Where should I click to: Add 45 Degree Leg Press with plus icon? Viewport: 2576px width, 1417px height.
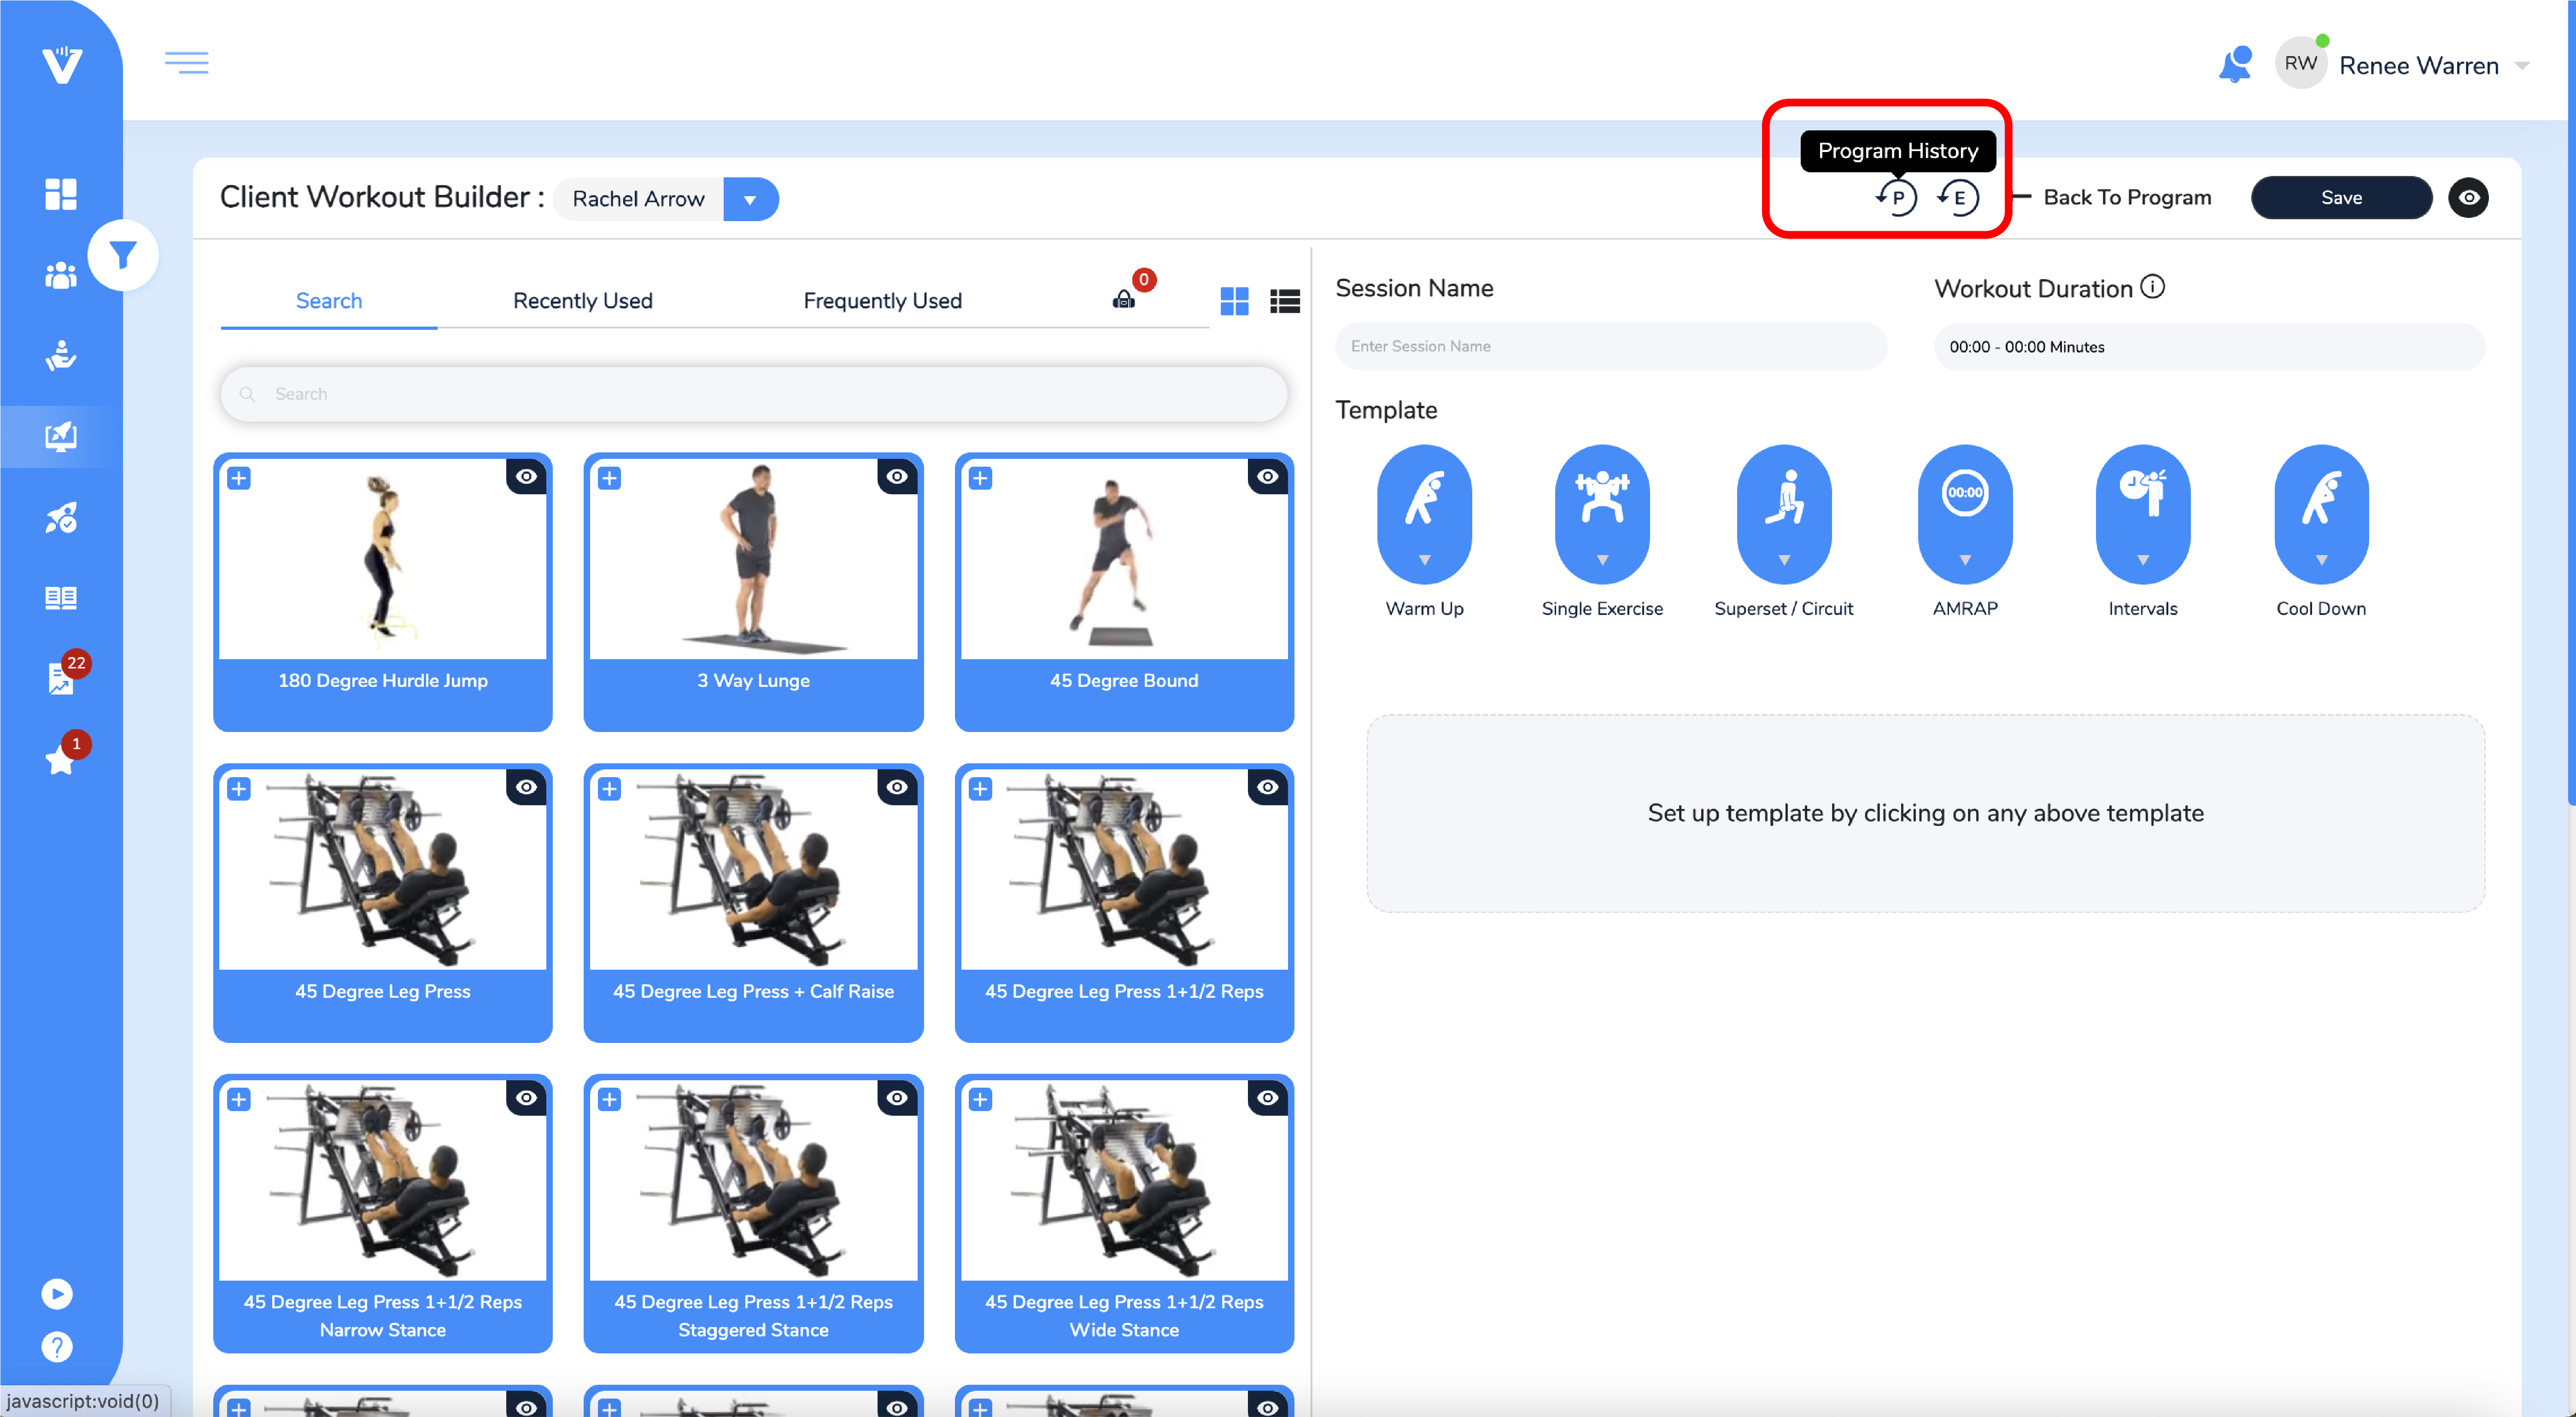click(239, 789)
